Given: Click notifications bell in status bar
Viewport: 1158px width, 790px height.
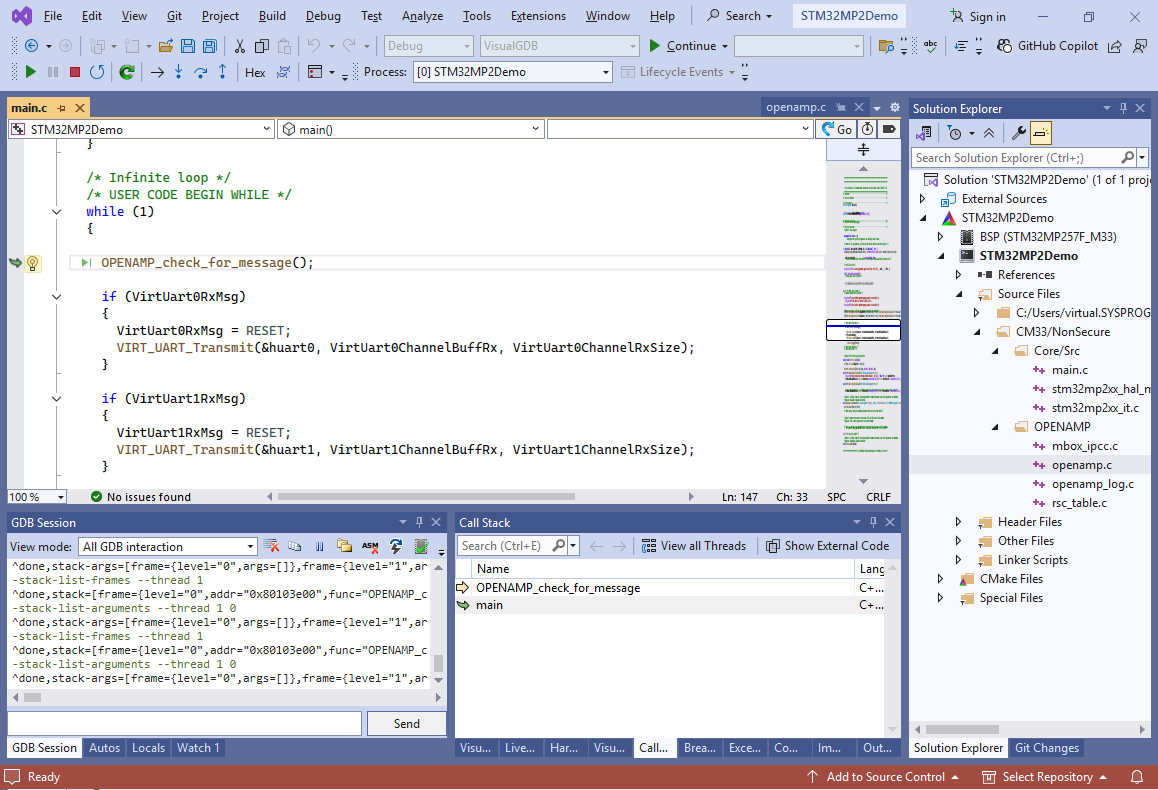Looking at the screenshot, I should point(1138,777).
